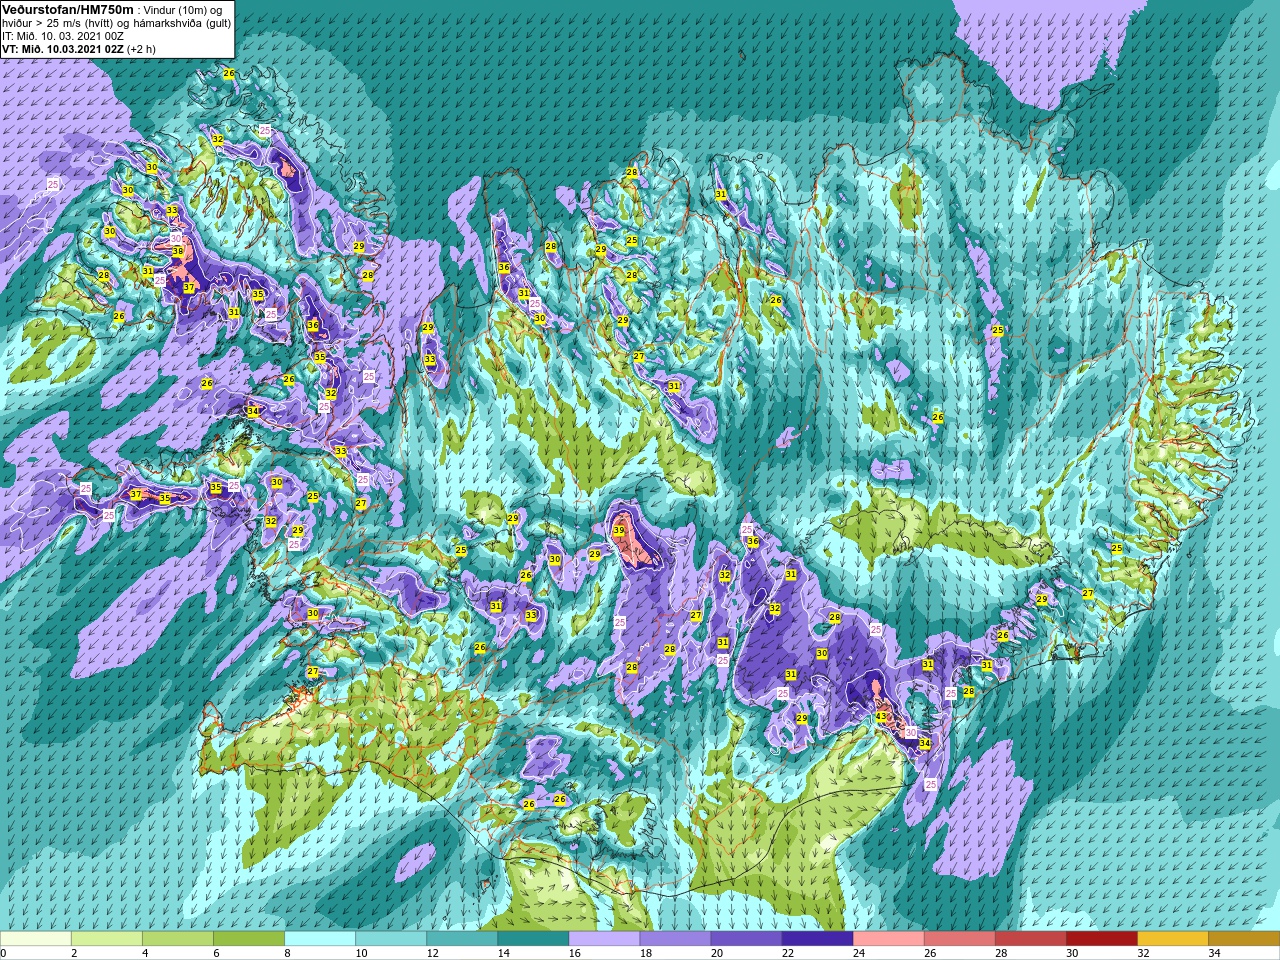1280x960 pixels.
Task: Click the 'VT: Mið. 10.03.2021 02Z' valid-time line
Action: pyautogui.click(x=63, y=48)
